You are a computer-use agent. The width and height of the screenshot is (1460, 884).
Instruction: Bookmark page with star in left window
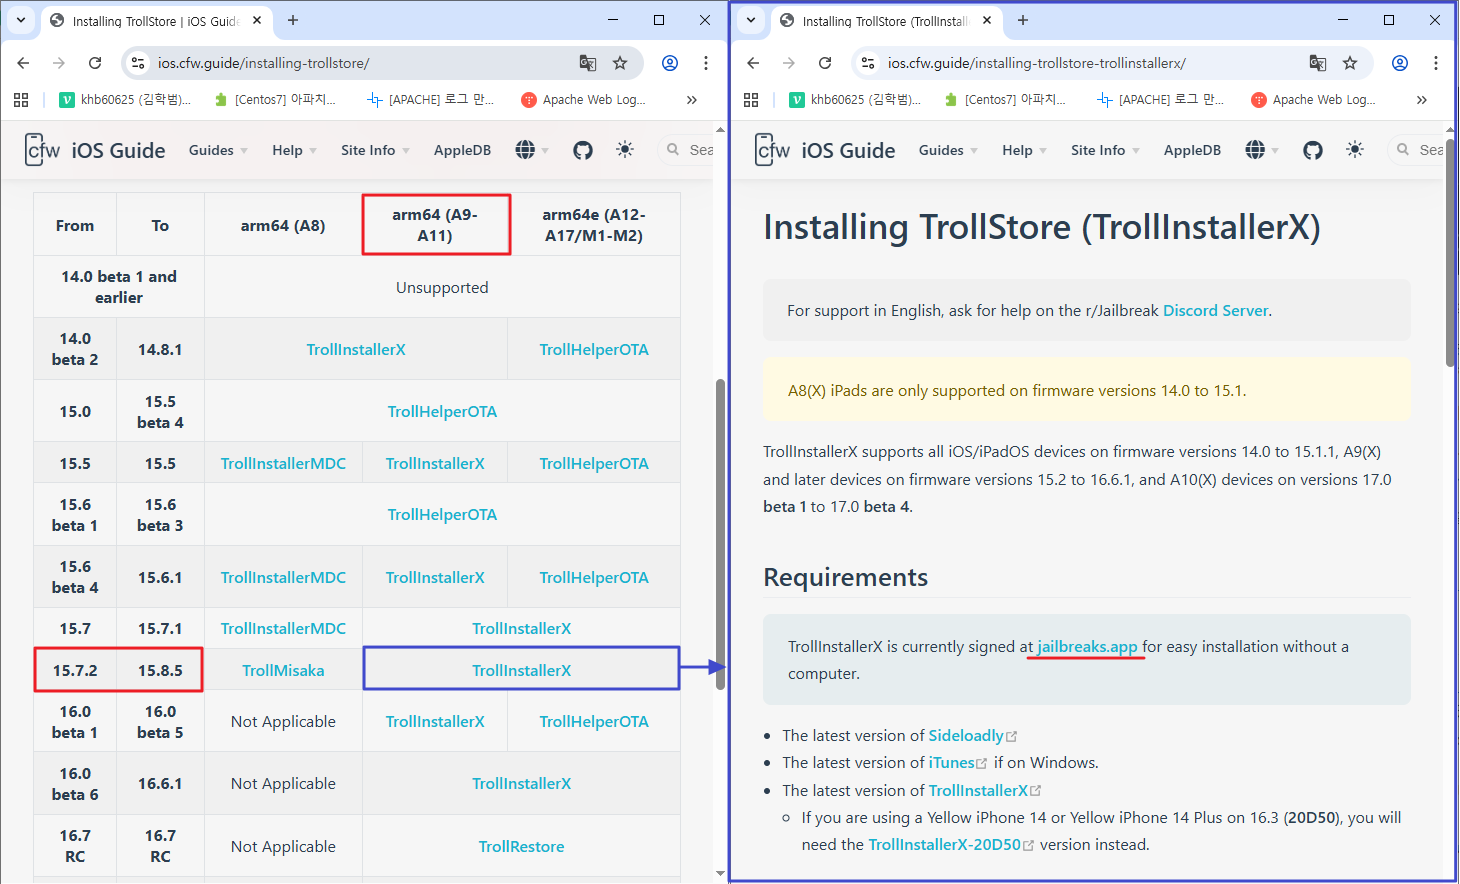[x=620, y=63]
